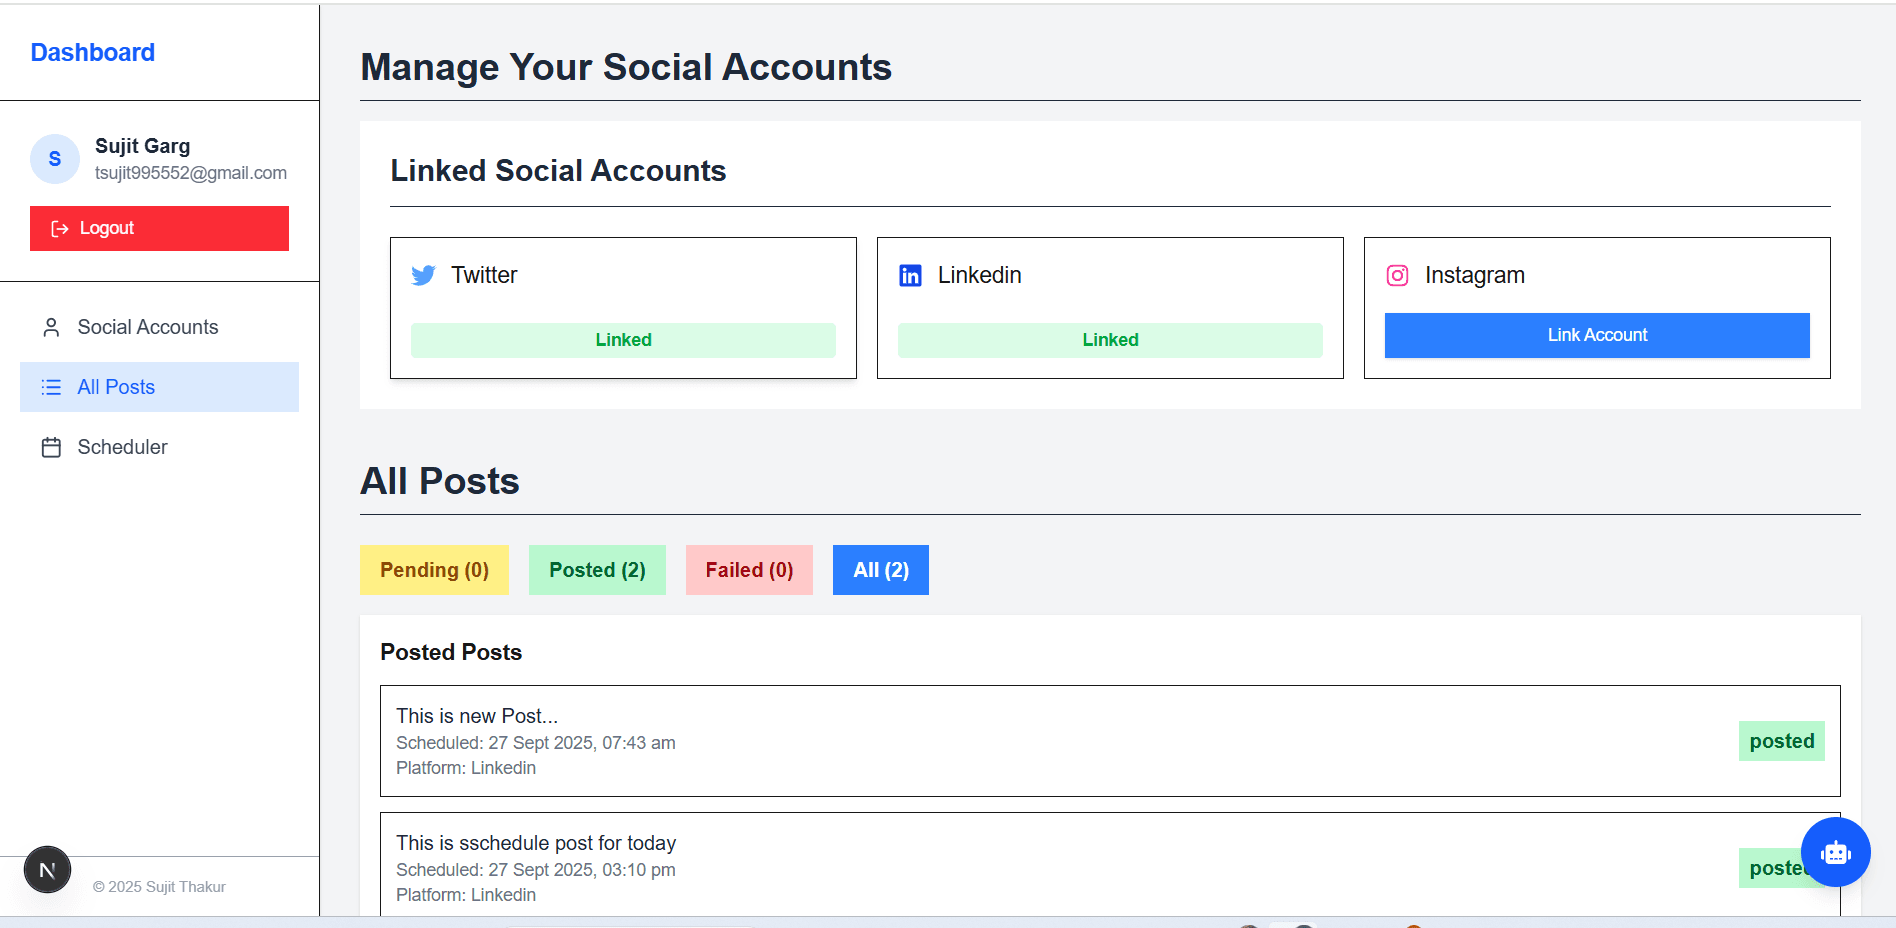Viewport: 1896px width, 928px height.
Task: Click the logout arrow icon
Action: (x=59, y=228)
